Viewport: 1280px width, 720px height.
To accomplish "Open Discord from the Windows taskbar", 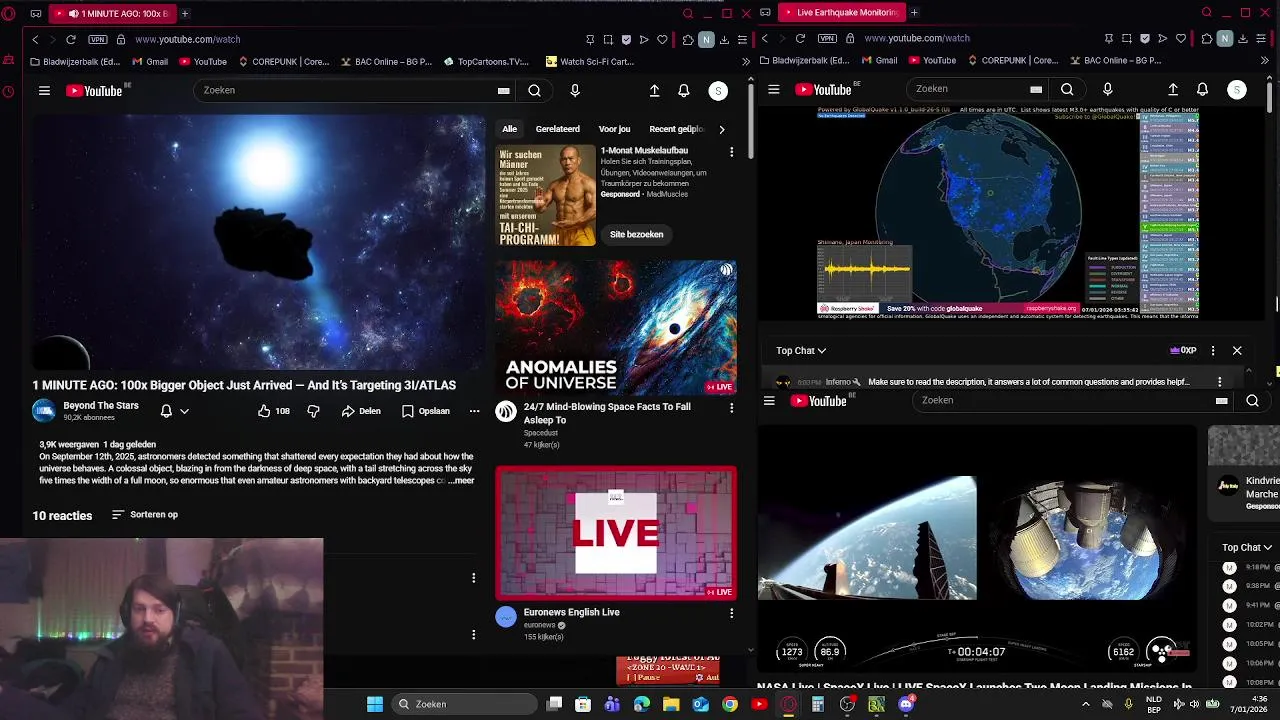I will 906,704.
